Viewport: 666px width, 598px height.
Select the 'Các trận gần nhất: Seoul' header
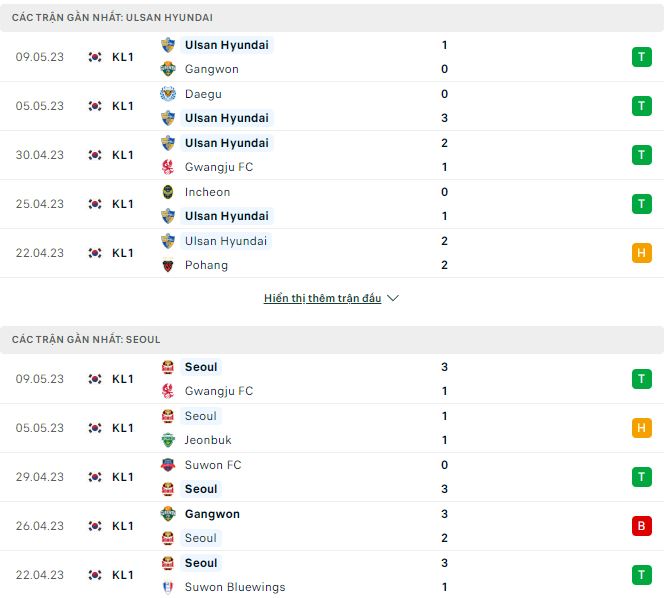(86, 340)
